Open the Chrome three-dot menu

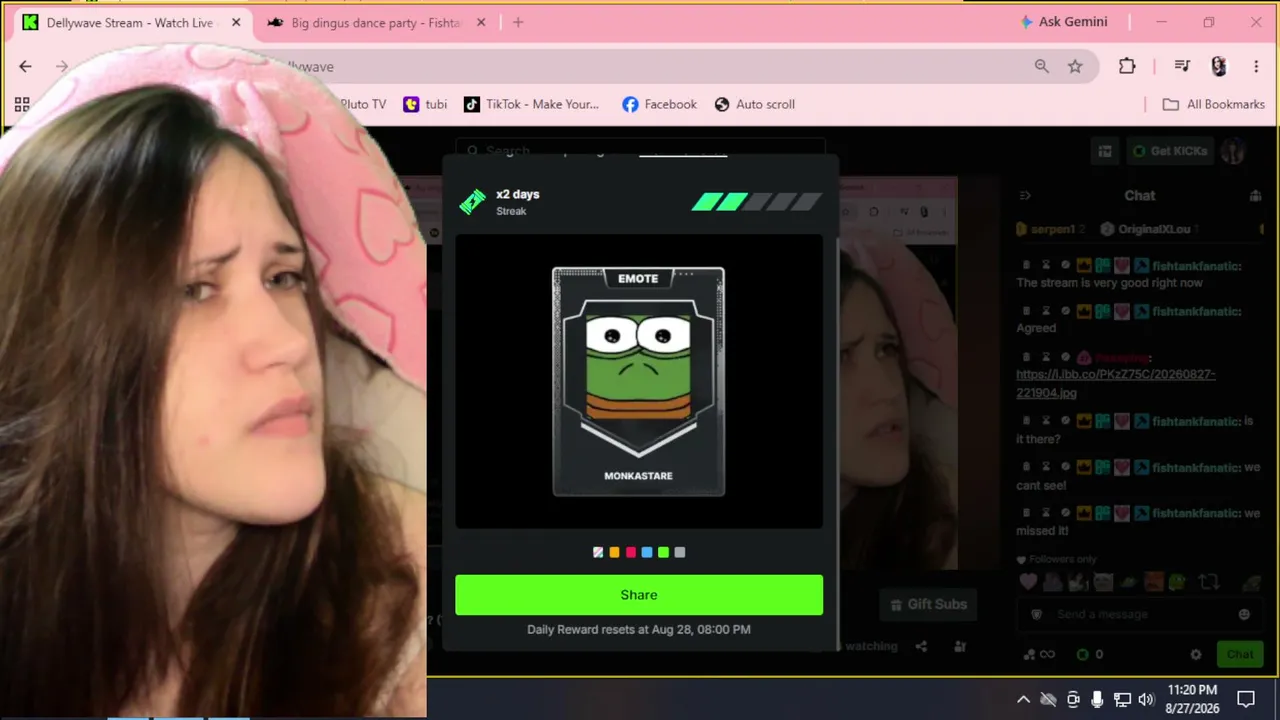(1256, 66)
